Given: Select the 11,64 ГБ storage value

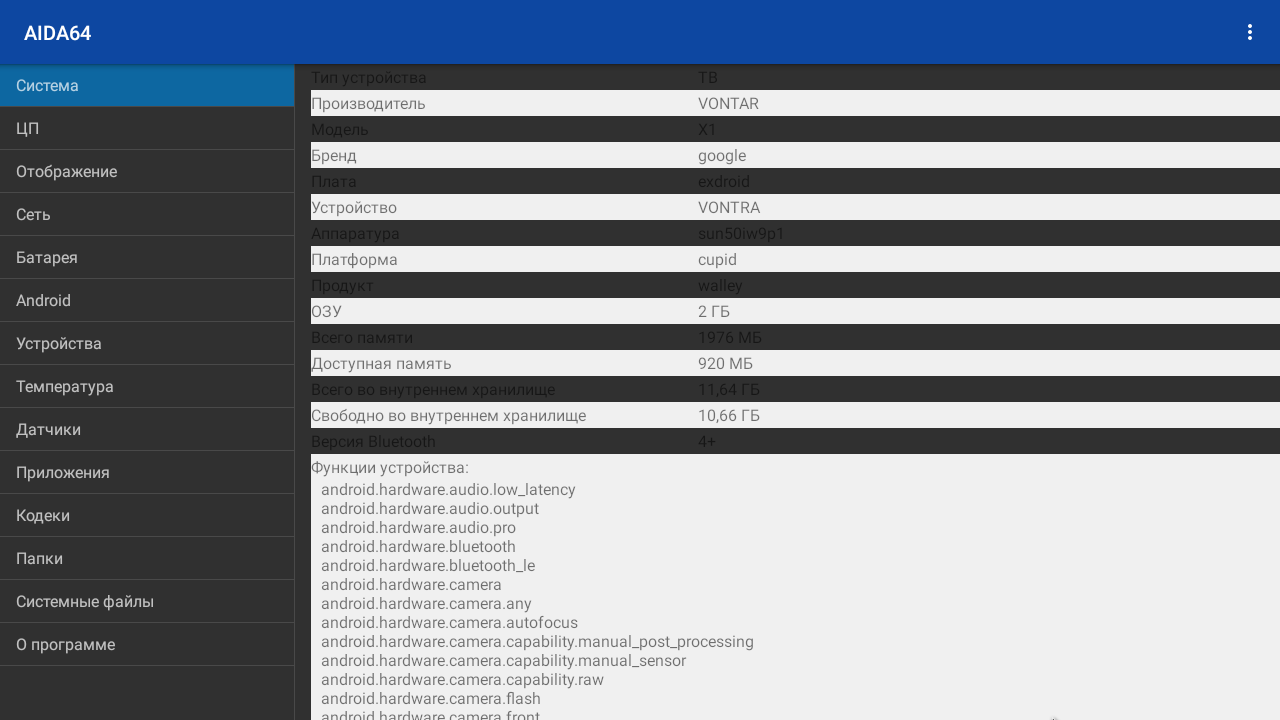Looking at the screenshot, I should point(729,390).
